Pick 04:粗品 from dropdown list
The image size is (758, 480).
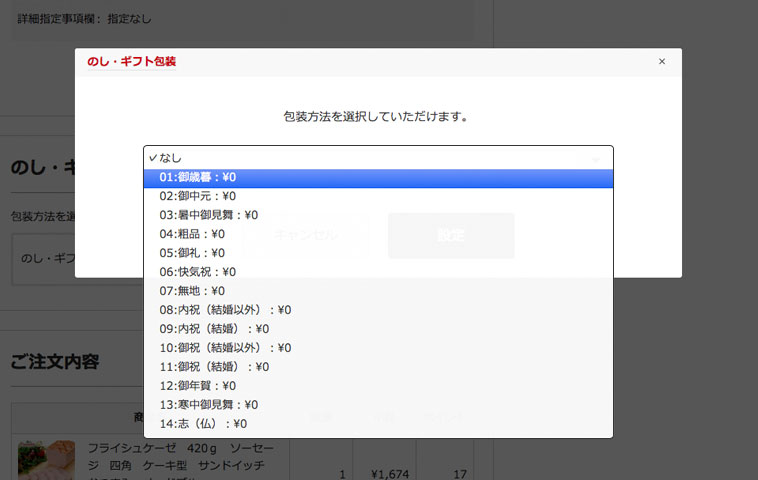[x=192, y=234]
